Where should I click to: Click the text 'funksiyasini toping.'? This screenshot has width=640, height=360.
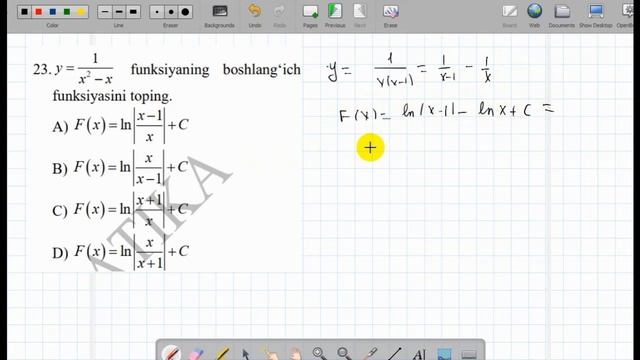pos(112,97)
